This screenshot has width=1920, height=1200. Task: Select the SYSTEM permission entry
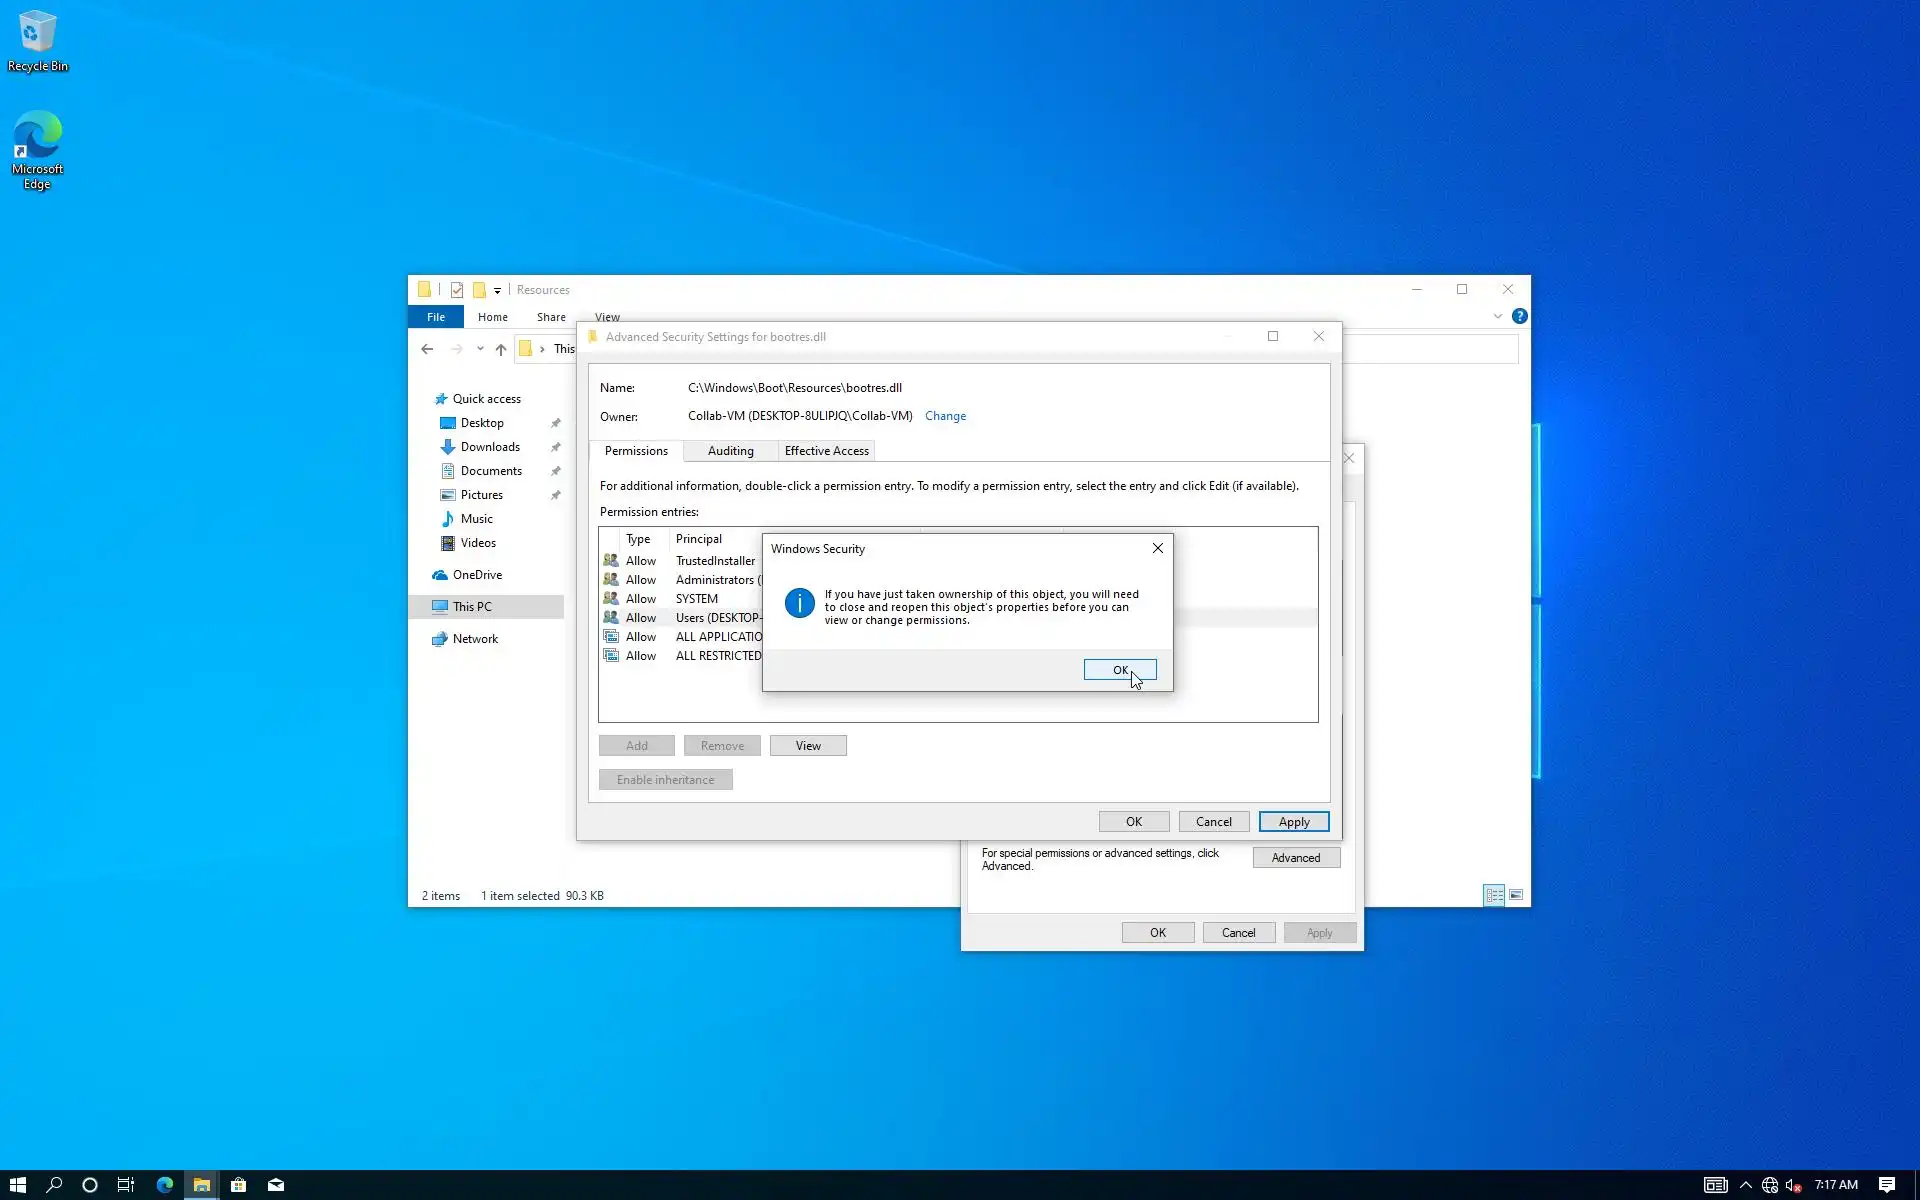696,599
